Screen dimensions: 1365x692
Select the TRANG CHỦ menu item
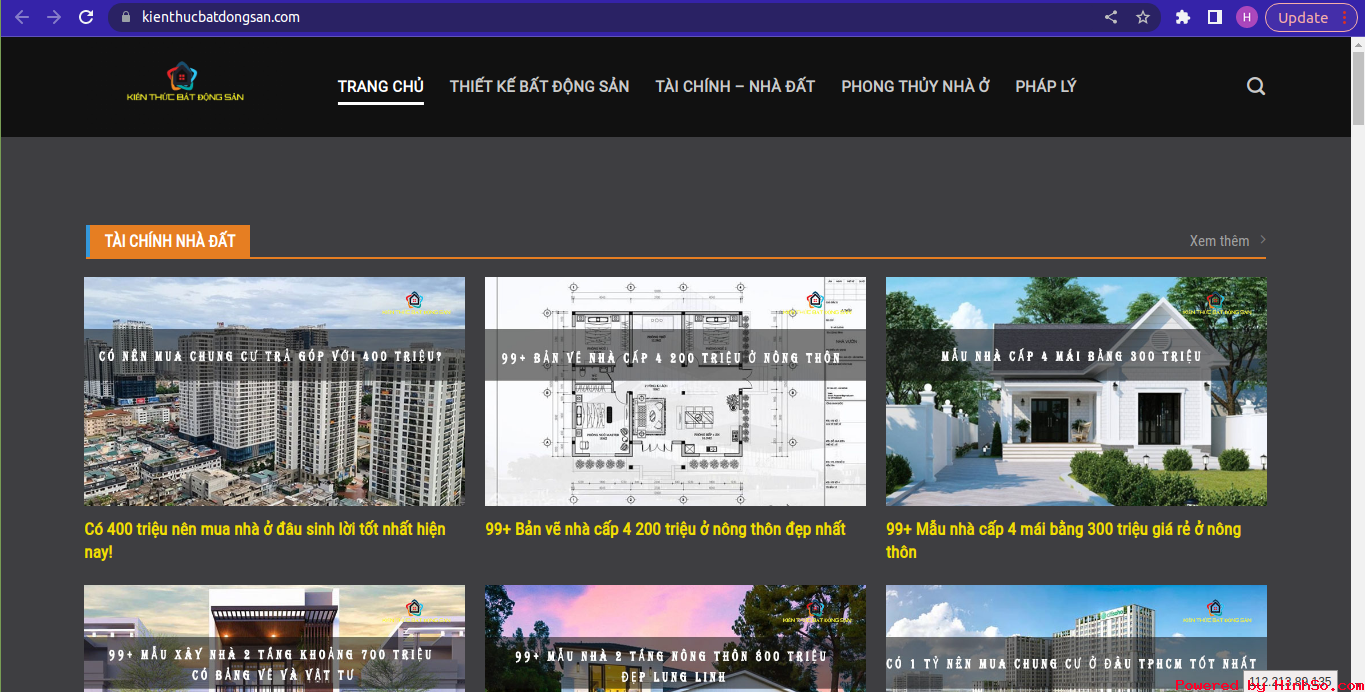381,86
